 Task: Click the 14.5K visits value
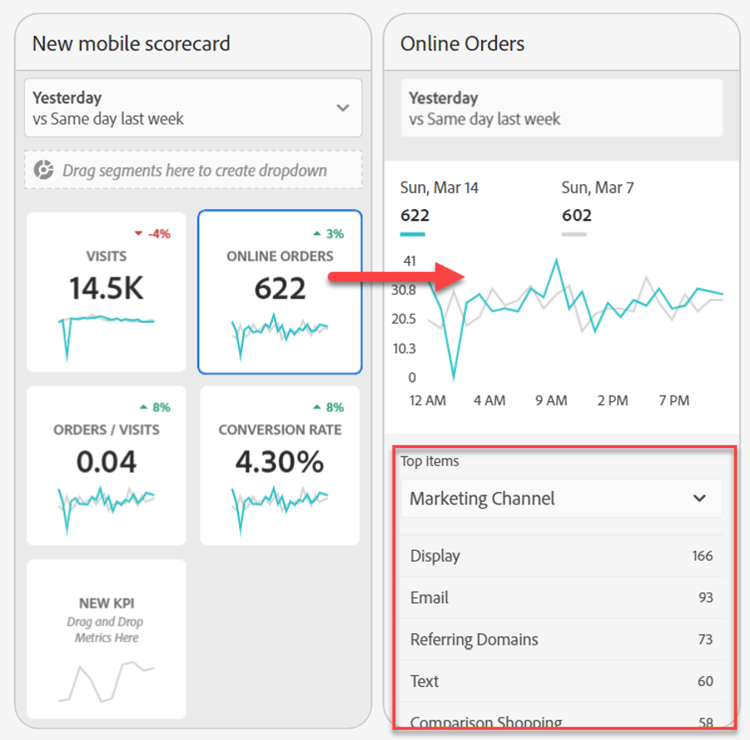point(106,288)
